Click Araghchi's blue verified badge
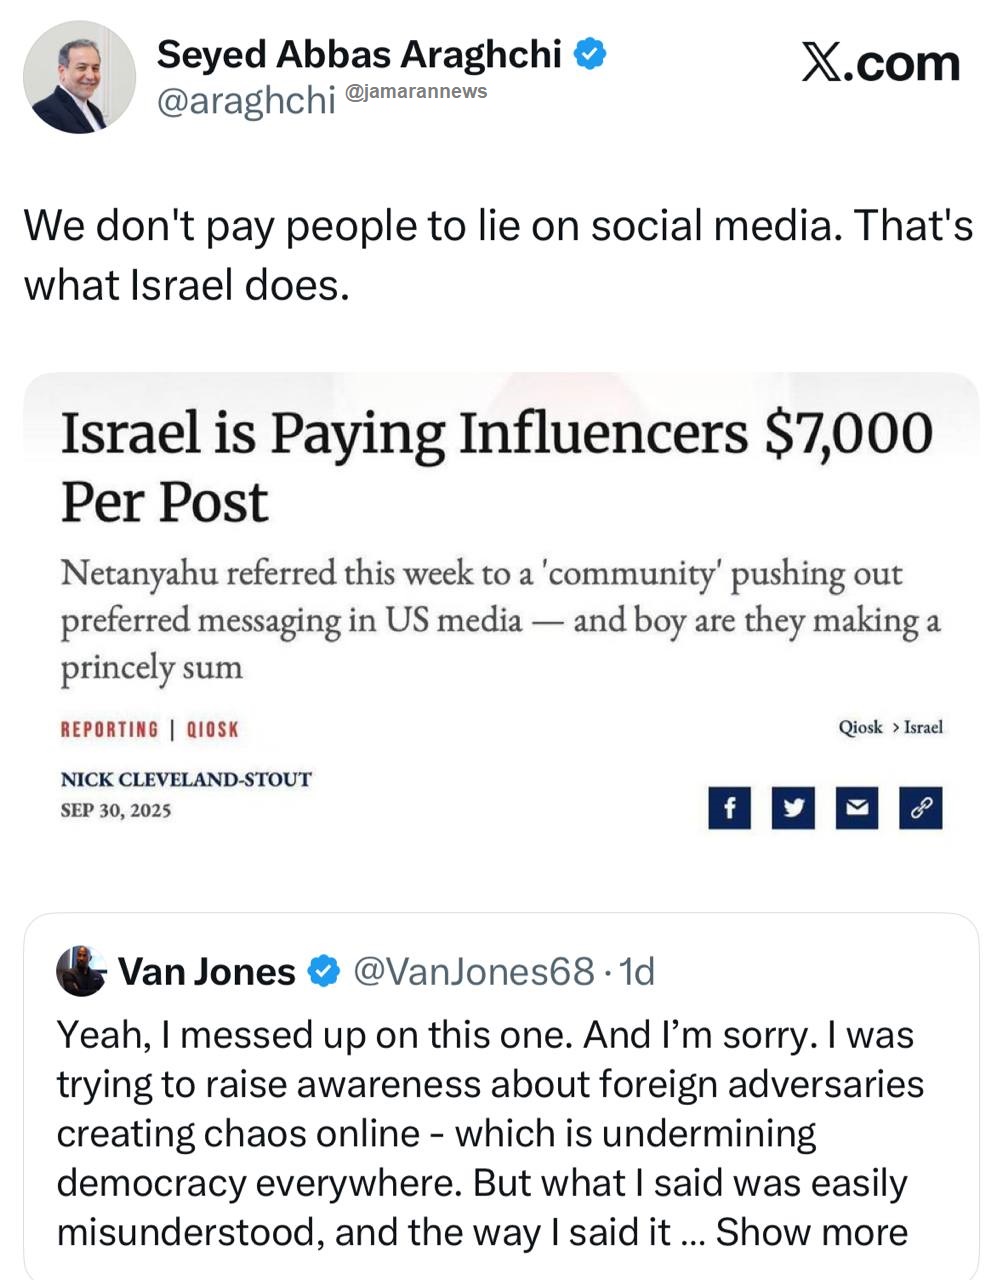1003x1280 pixels. click(x=591, y=53)
